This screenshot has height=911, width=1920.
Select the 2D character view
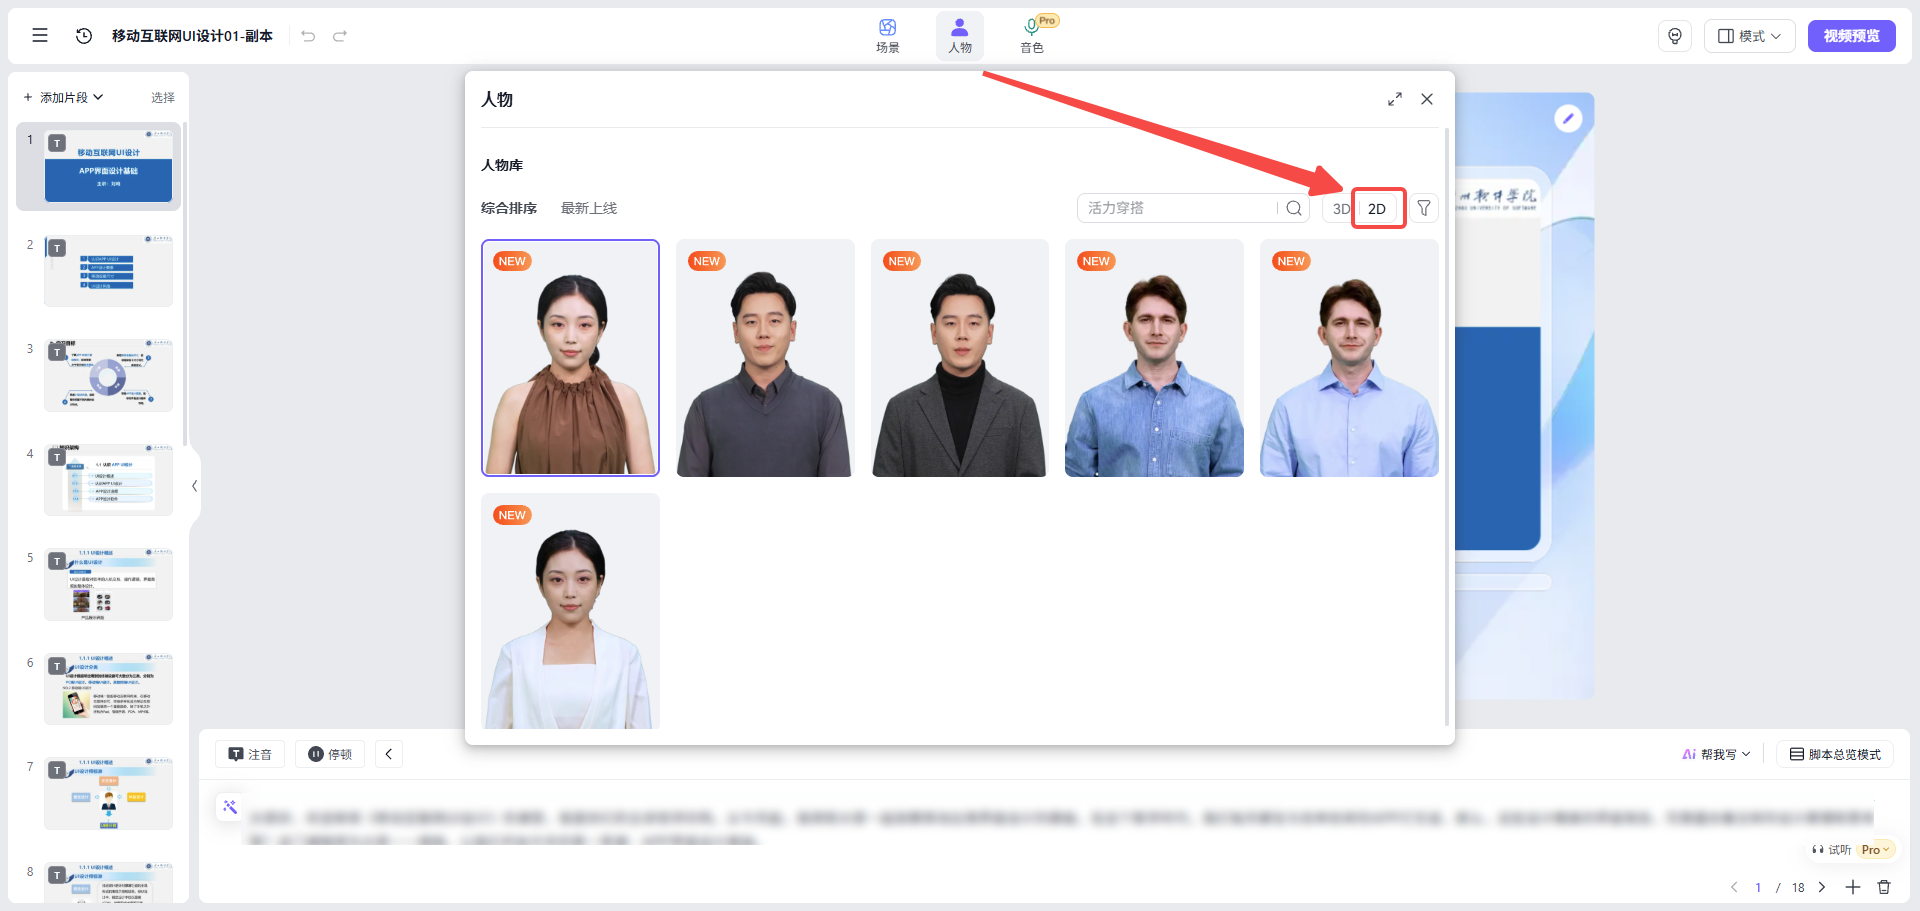click(x=1377, y=208)
